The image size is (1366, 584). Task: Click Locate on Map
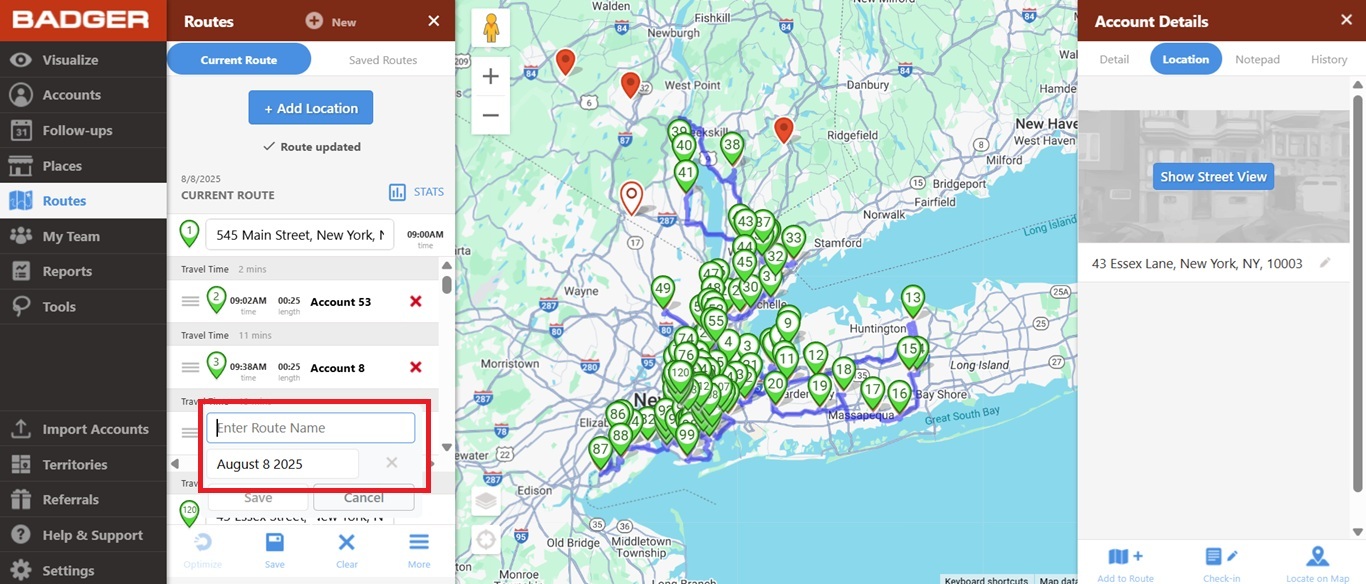pyautogui.click(x=1318, y=564)
